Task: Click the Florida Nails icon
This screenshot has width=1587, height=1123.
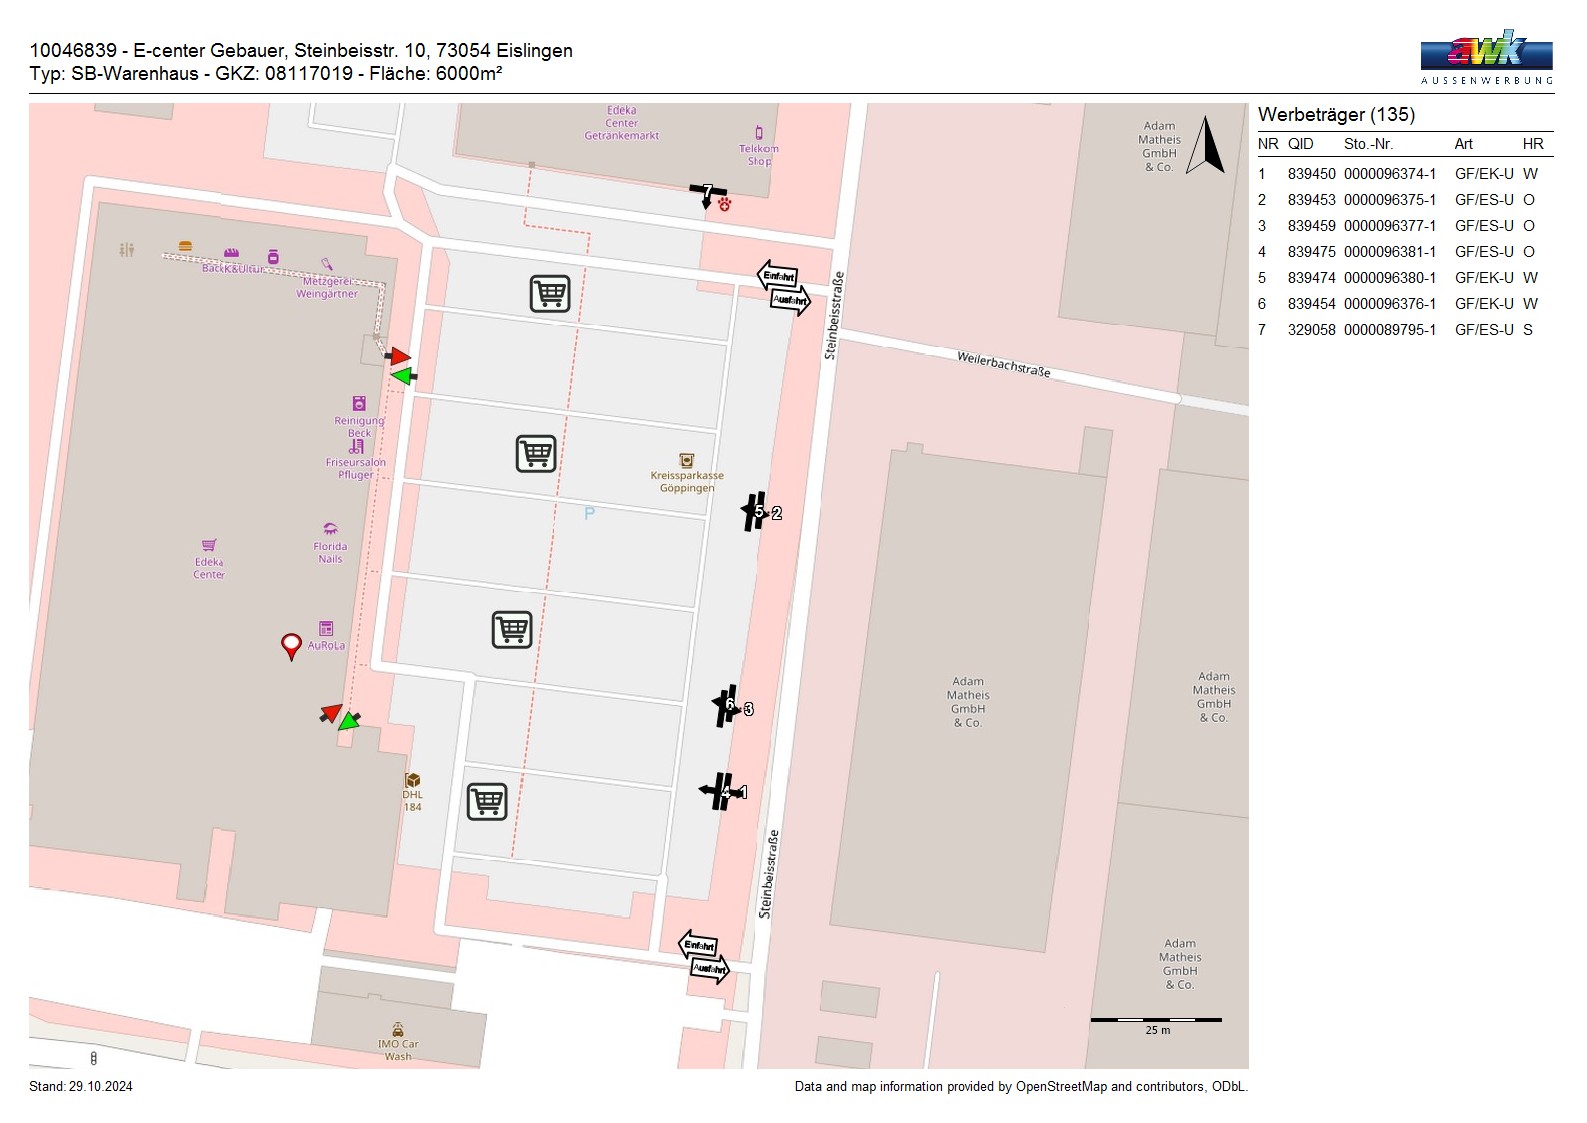Action: pyautogui.click(x=330, y=529)
